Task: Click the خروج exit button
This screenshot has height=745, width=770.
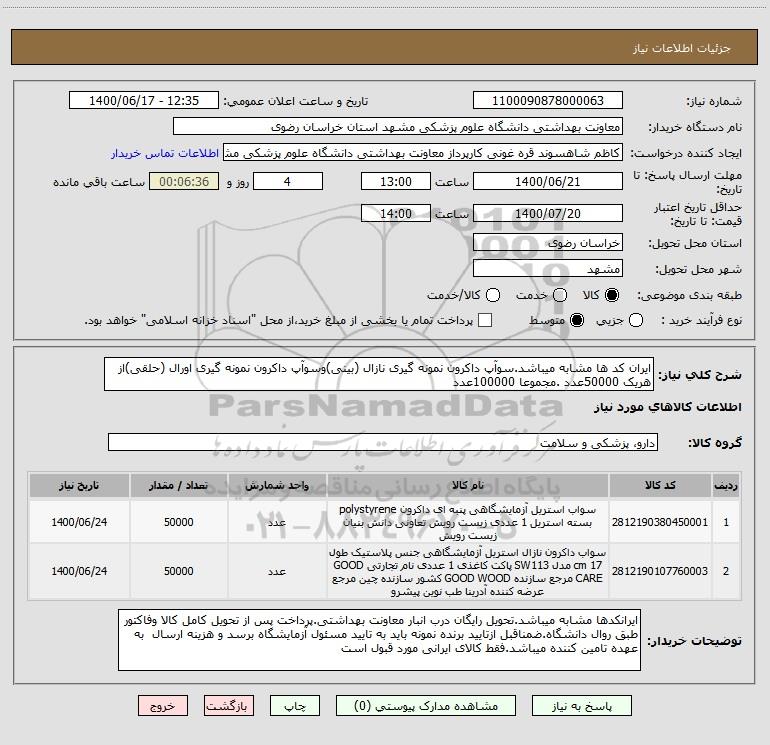Action: click(163, 706)
